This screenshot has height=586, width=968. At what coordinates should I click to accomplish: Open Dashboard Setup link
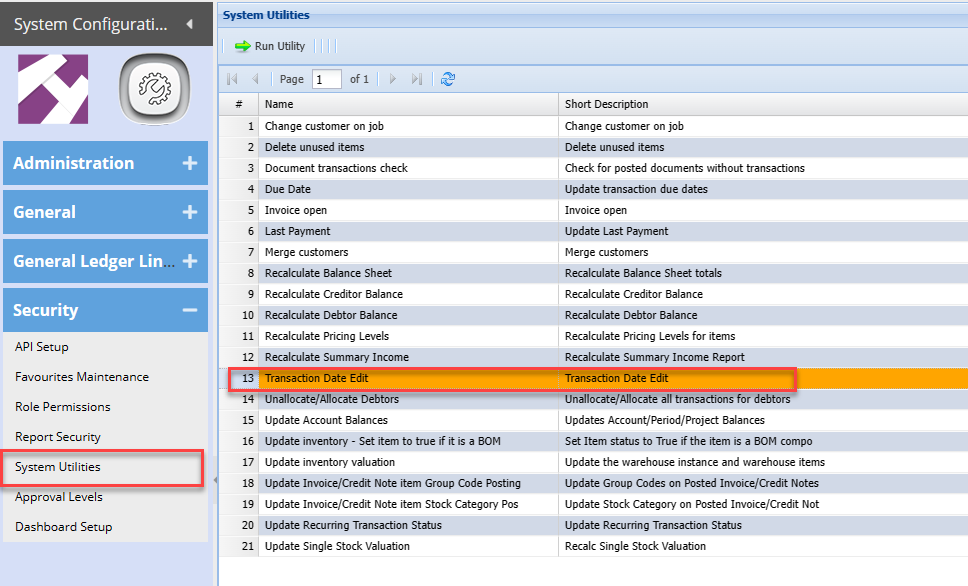pos(63,527)
